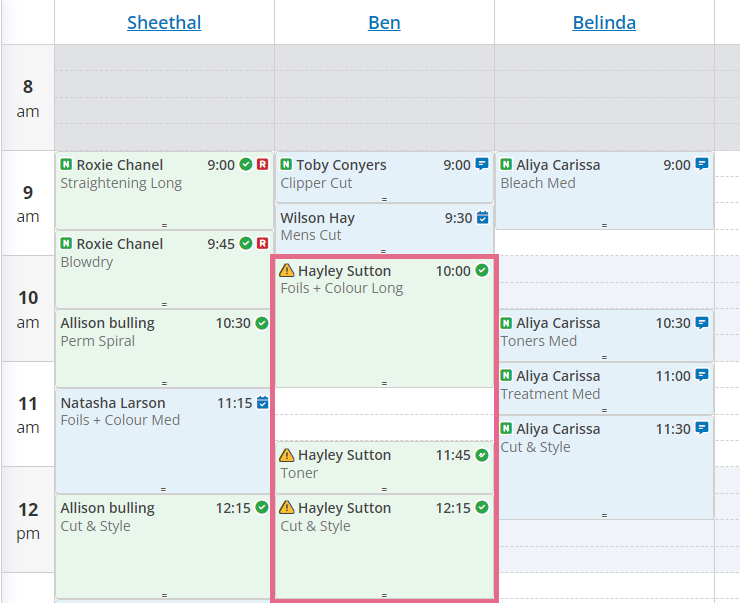Grab resize handle under Aliya Carissa Bleach Med
This screenshot has height=603, width=740.
604,226
